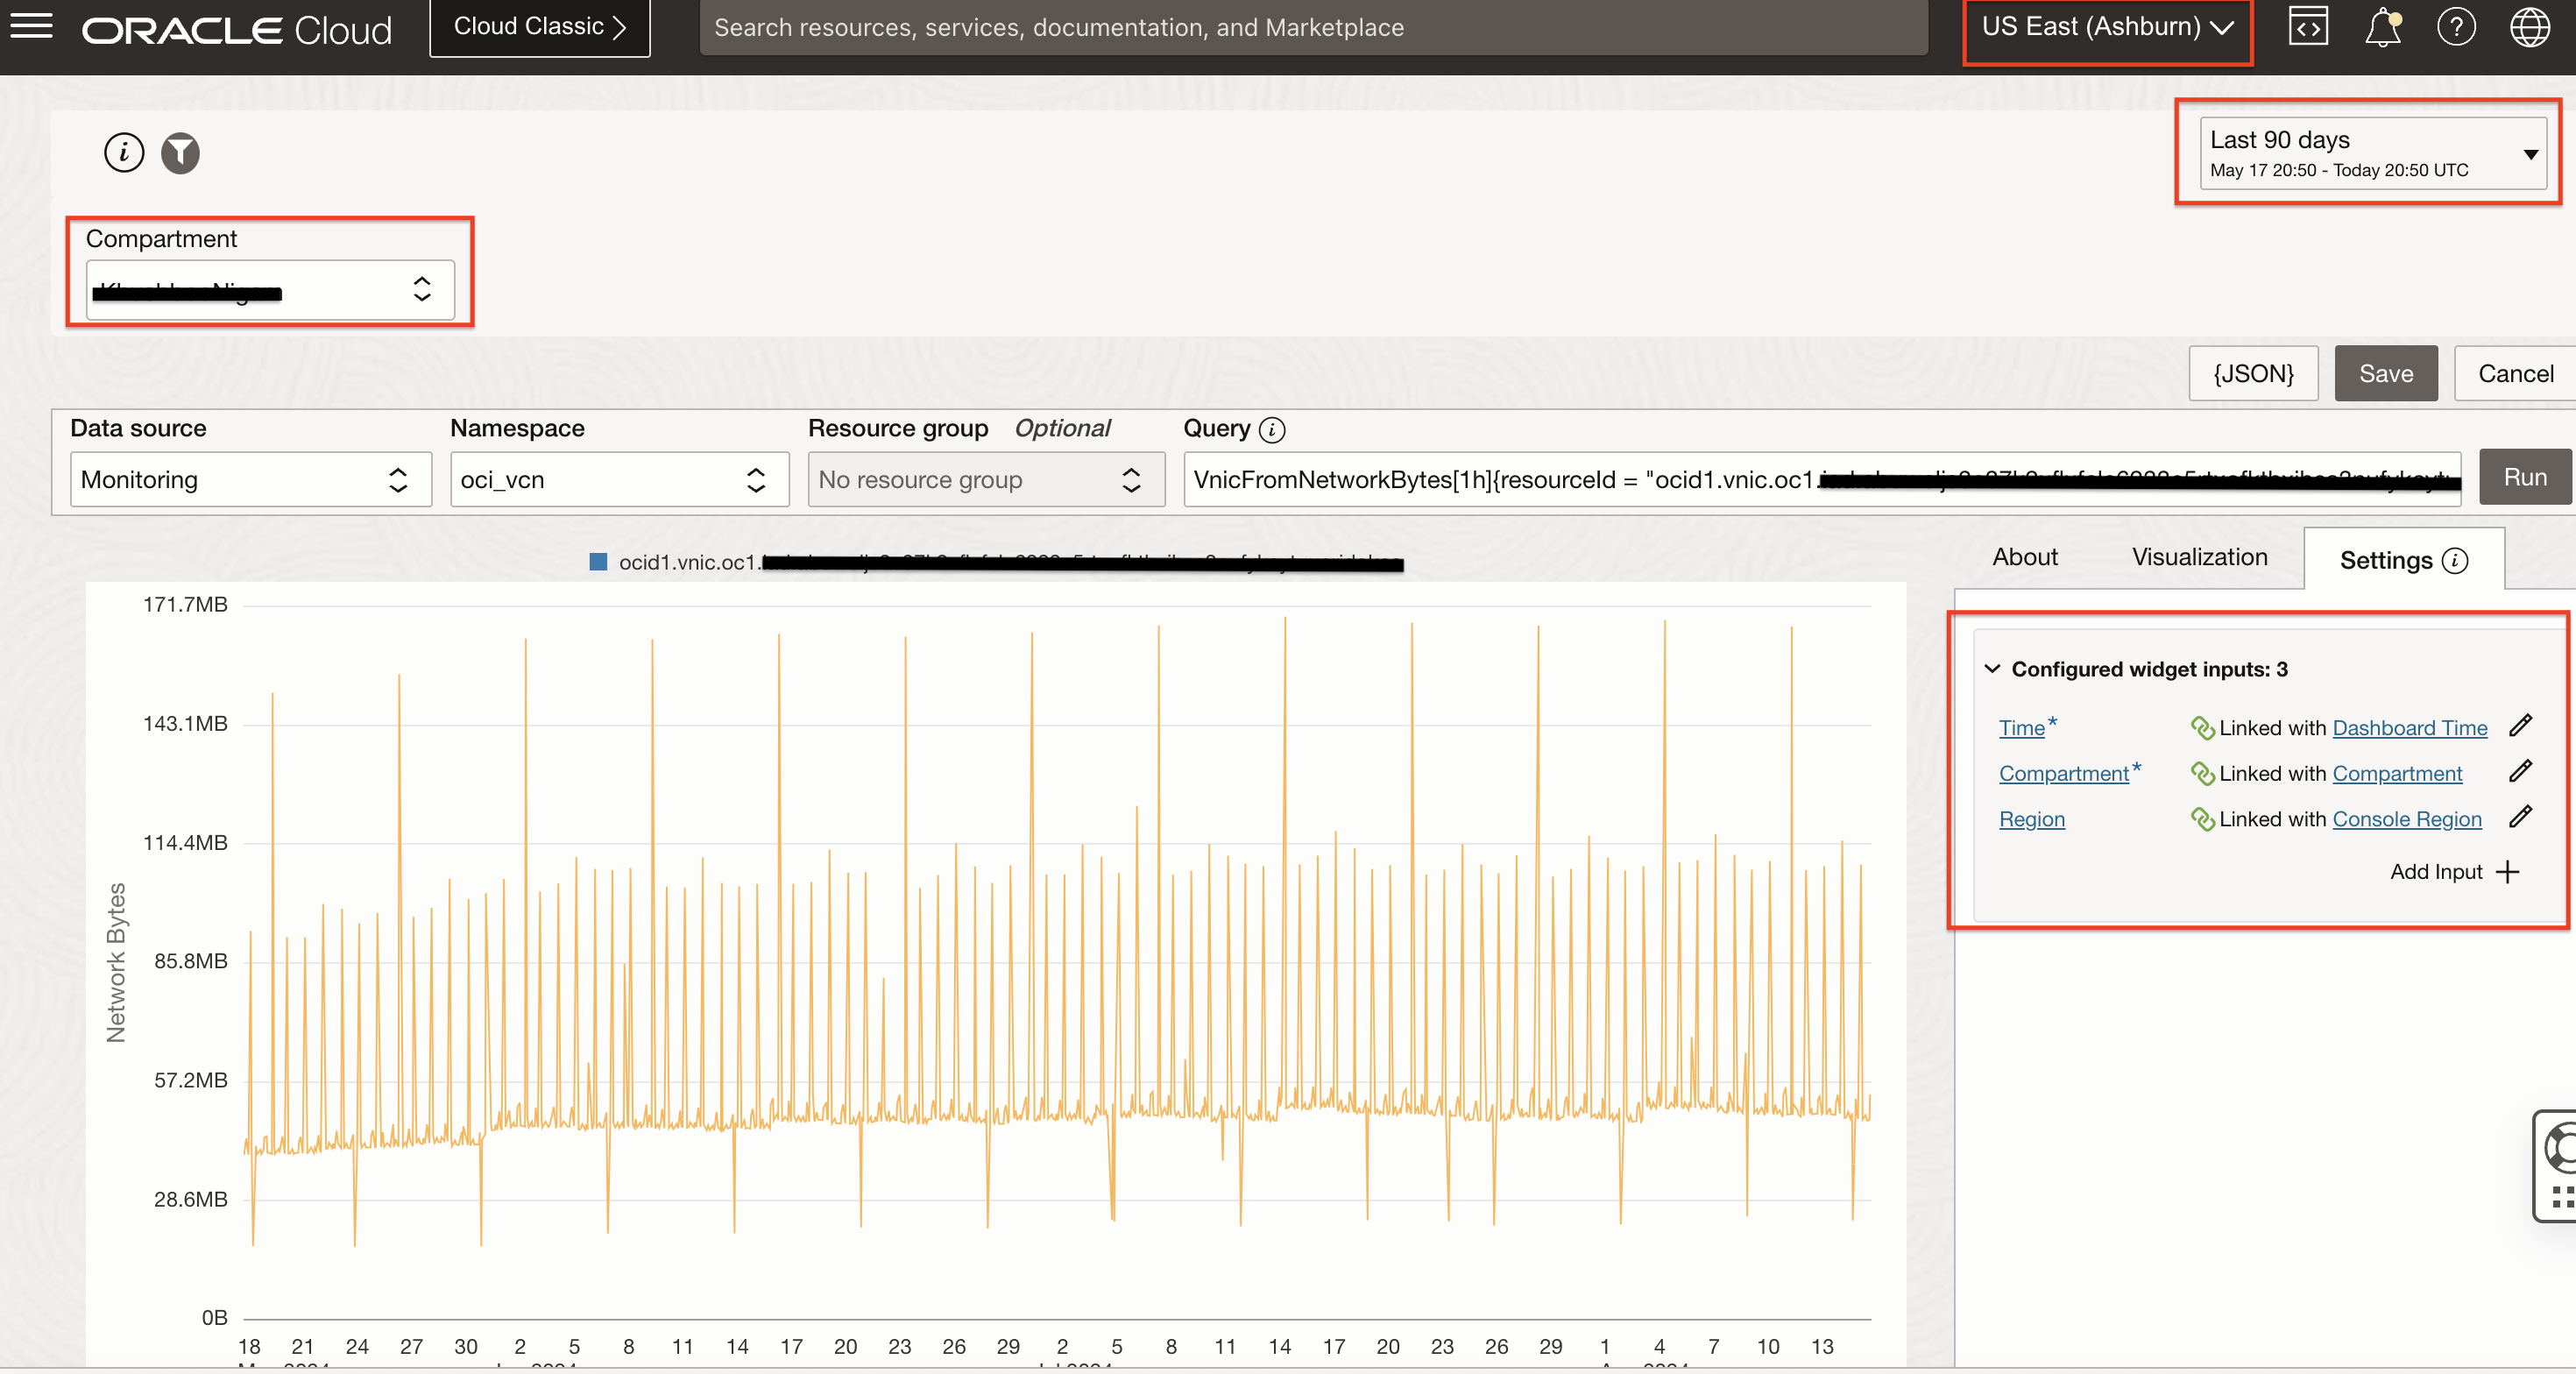
Task: Click the dashboard info icon
Action: pyautogui.click(x=124, y=153)
